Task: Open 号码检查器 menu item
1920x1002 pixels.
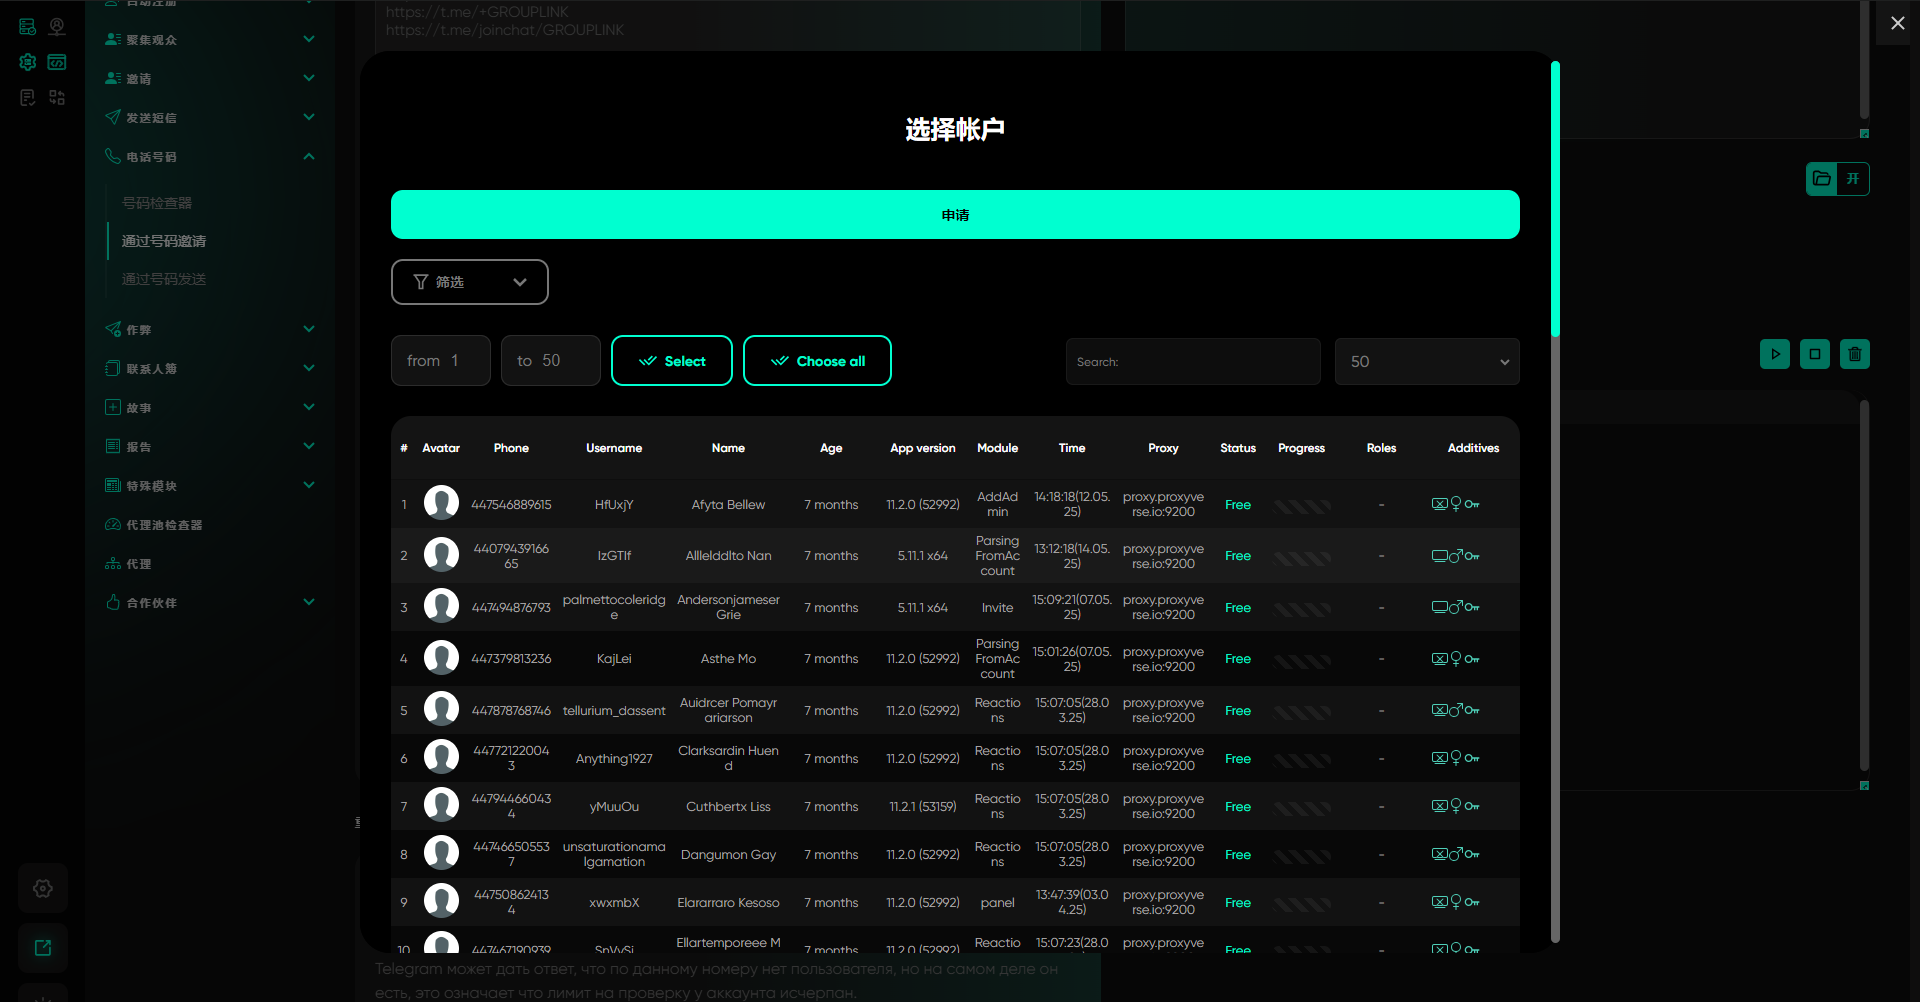Action: (x=157, y=203)
